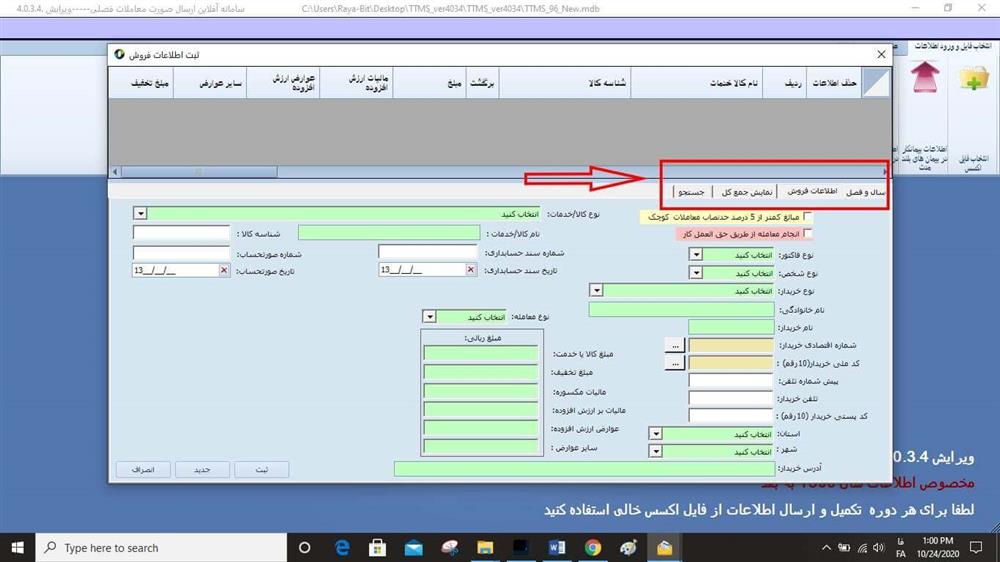Click '...' next to کد ملی خریدار

pyautogui.click(x=675, y=363)
